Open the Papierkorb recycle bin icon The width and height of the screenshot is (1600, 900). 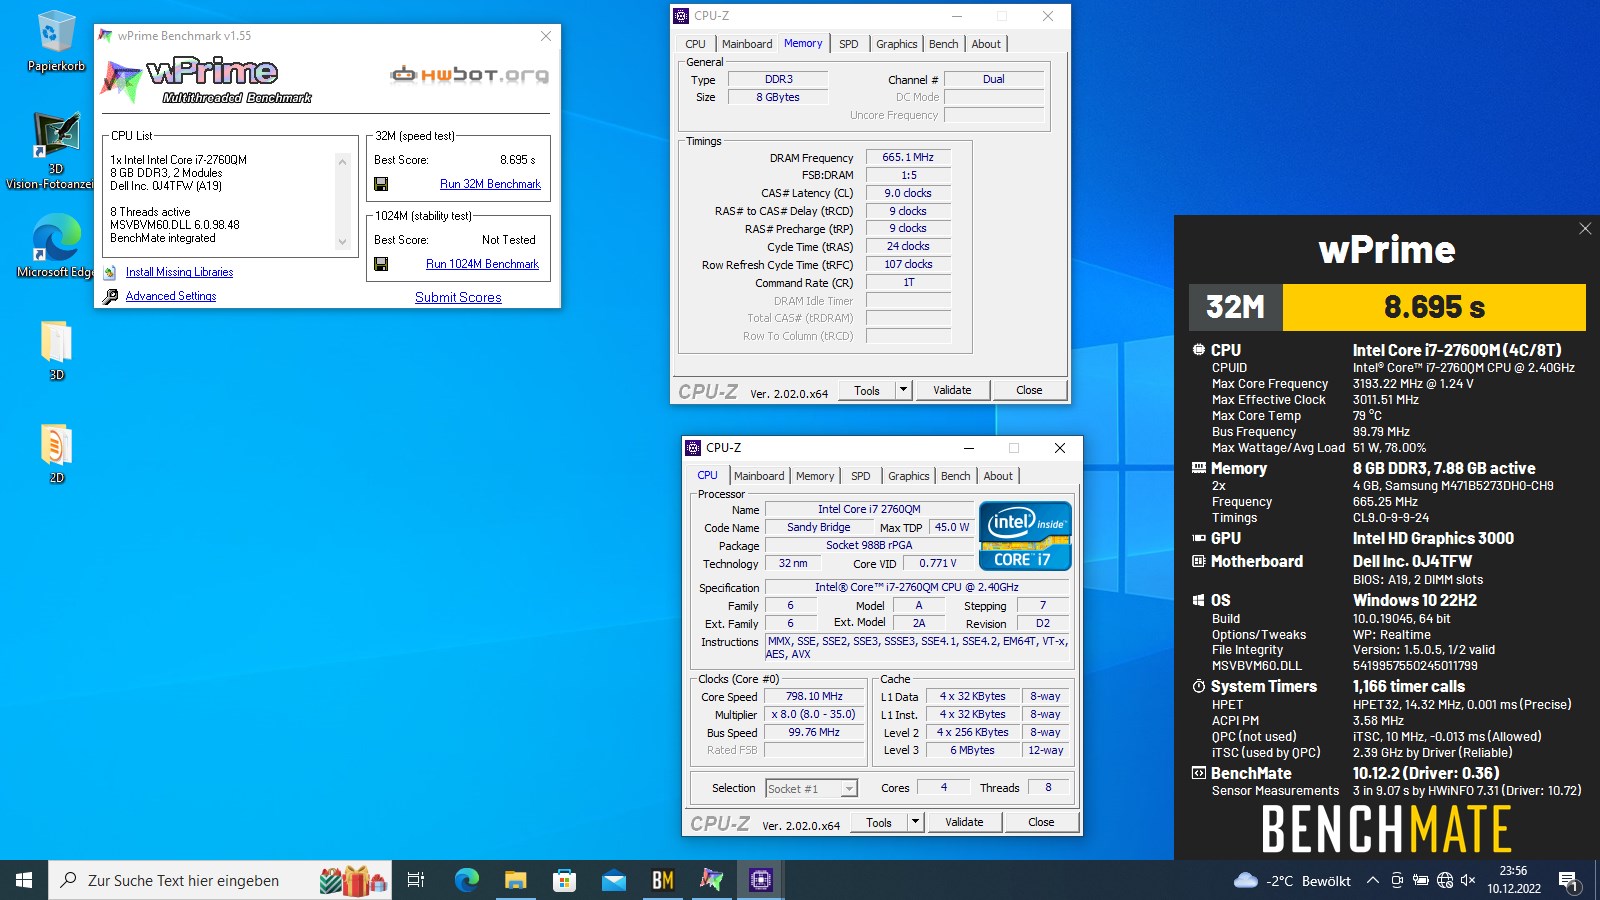(56, 42)
